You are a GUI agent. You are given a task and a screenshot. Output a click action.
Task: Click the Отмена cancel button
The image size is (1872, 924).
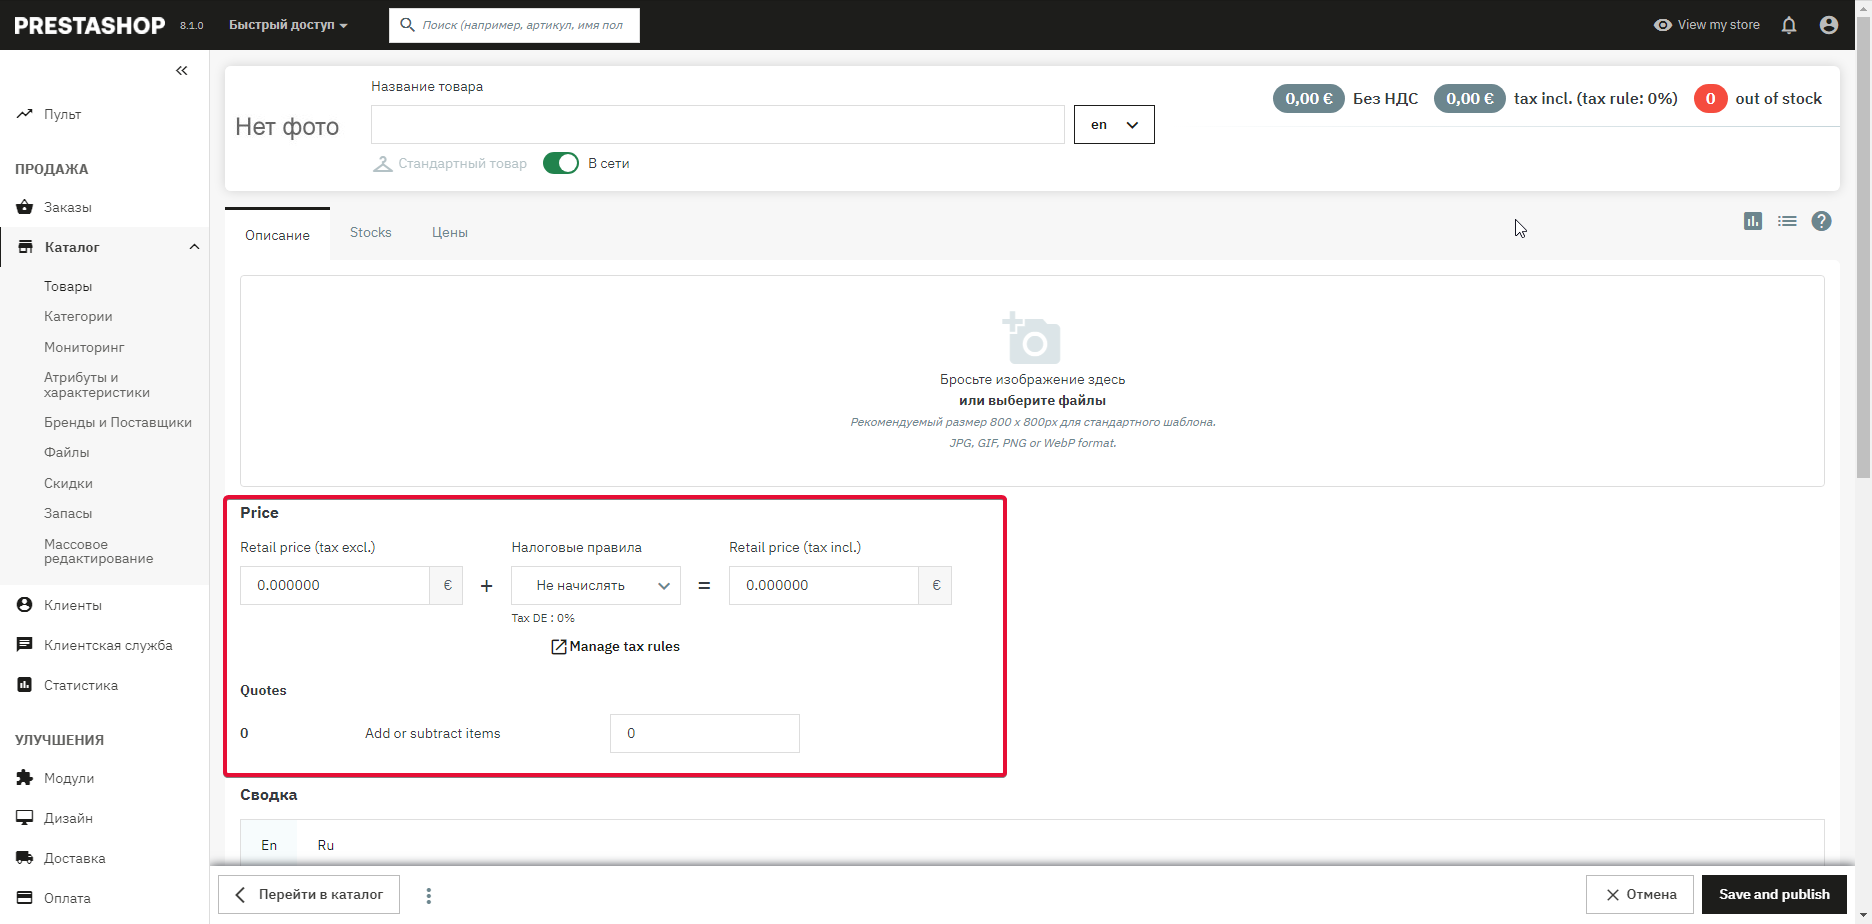tap(1640, 894)
